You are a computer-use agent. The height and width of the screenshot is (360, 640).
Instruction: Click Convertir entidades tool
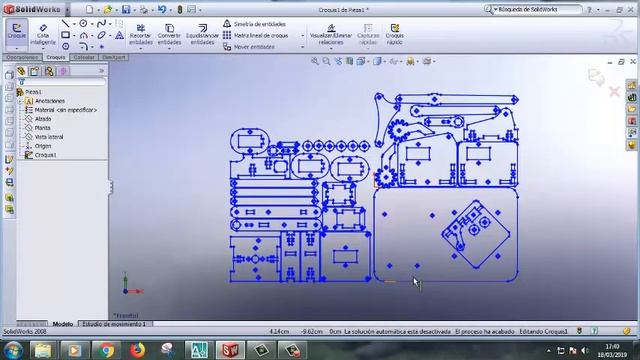coord(169,34)
